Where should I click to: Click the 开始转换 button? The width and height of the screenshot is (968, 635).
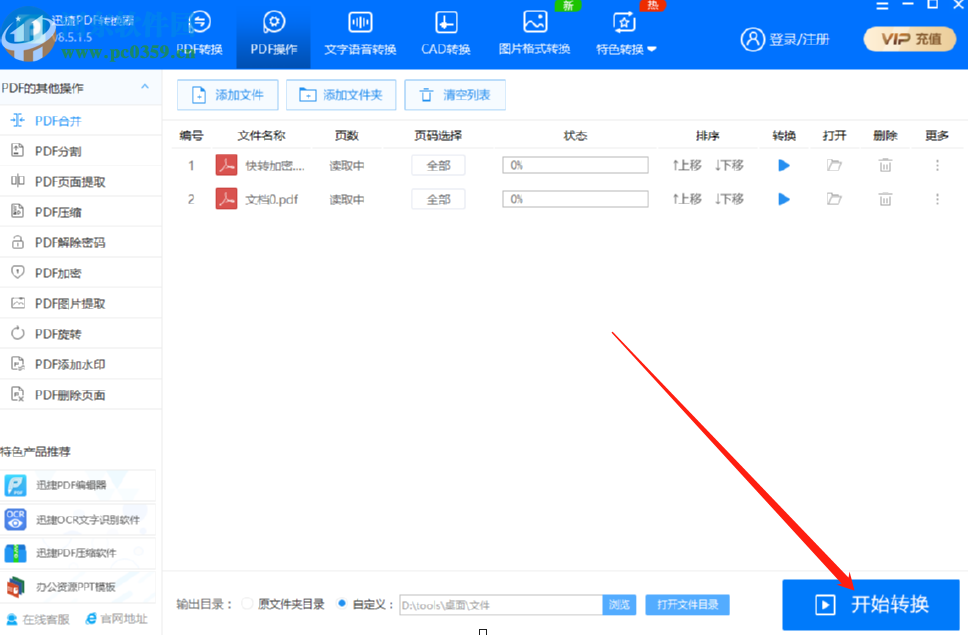tap(871, 604)
